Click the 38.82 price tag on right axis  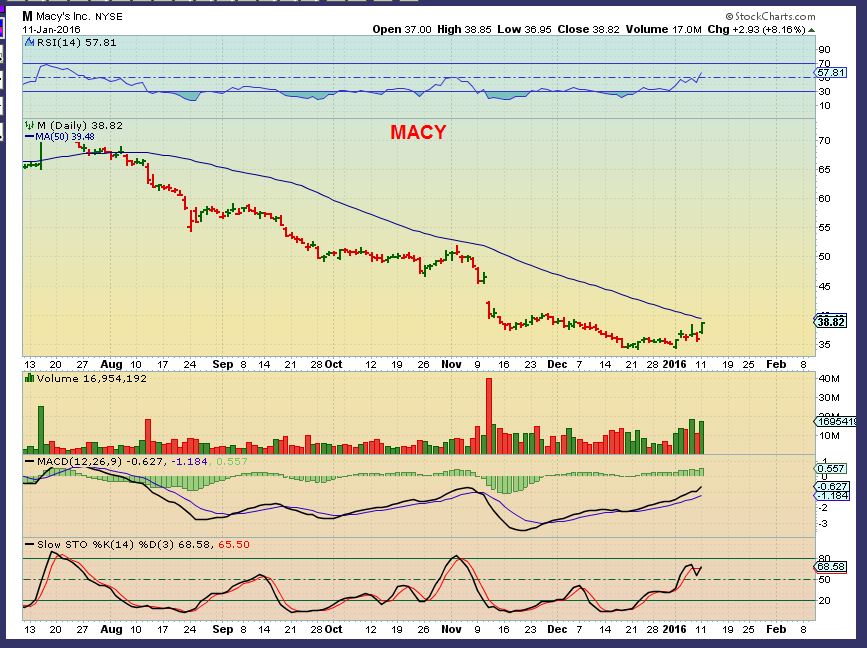click(x=831, y=322)
